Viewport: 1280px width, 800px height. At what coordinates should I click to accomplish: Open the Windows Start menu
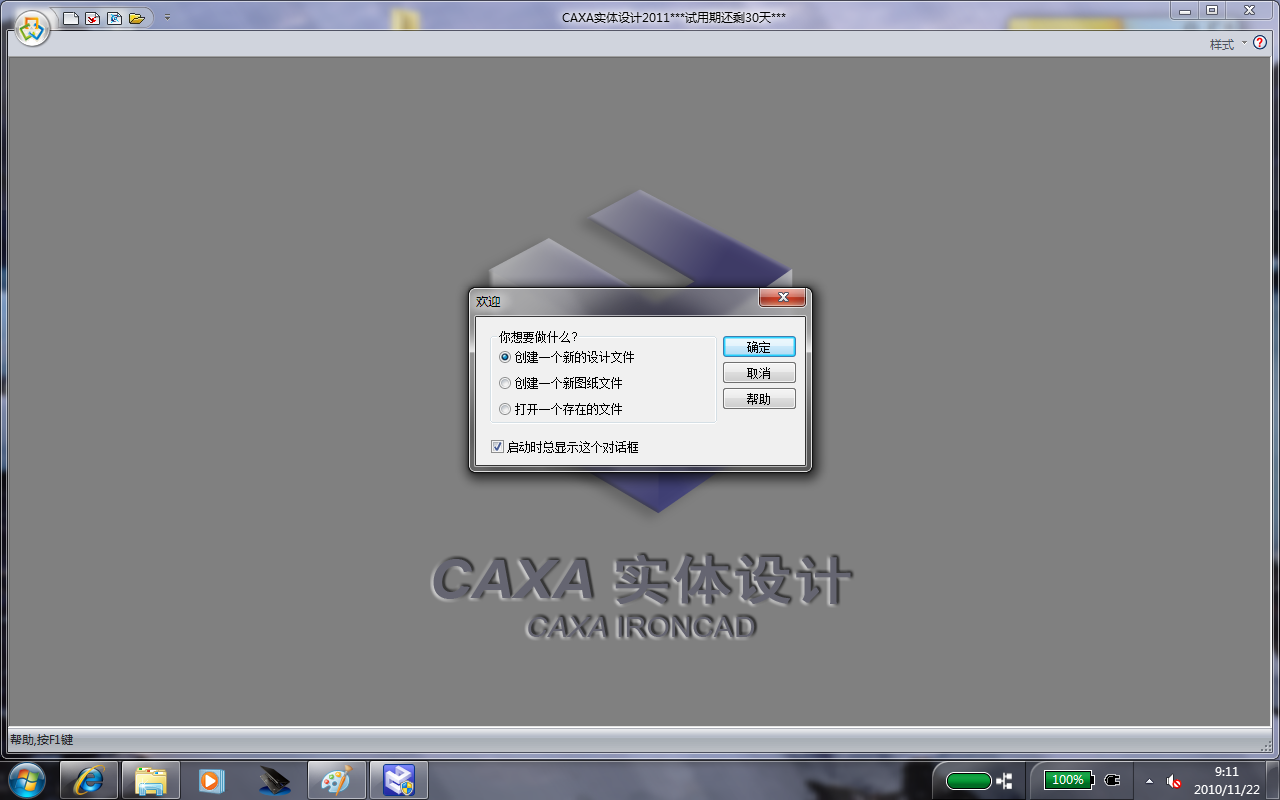[x=26, y=780]
